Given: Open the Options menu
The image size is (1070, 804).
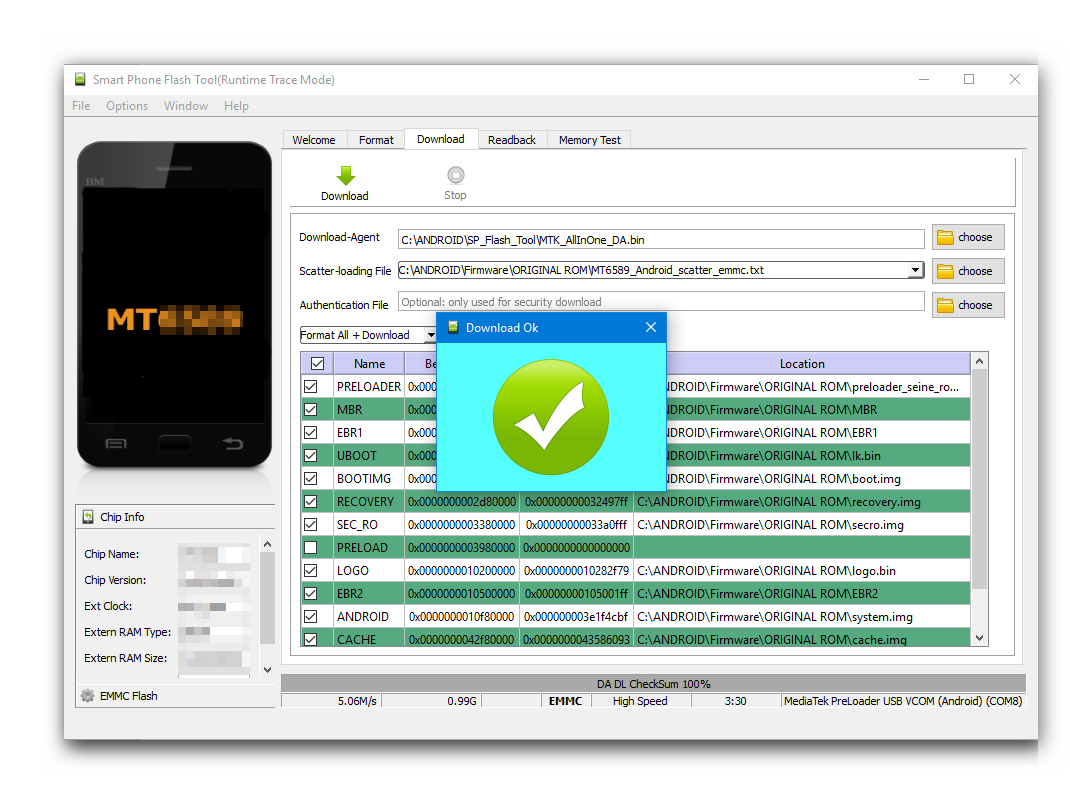Looking at the screenshot, I should [x=126, y=105].
